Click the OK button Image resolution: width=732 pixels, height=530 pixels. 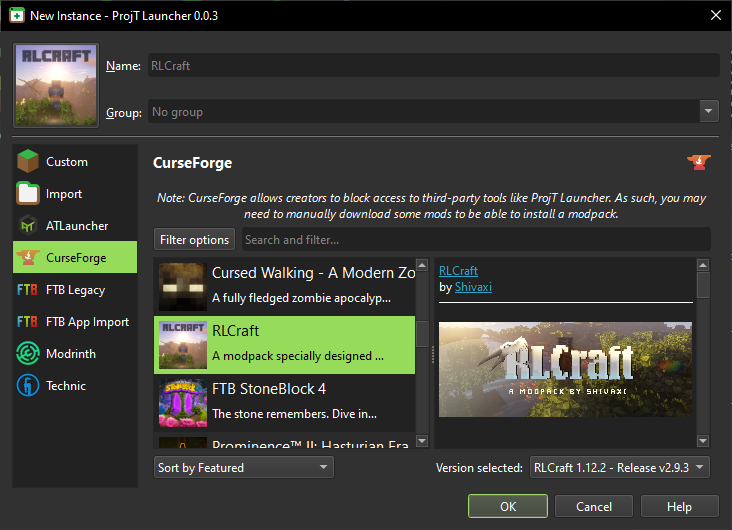click(x=508, y=506)
